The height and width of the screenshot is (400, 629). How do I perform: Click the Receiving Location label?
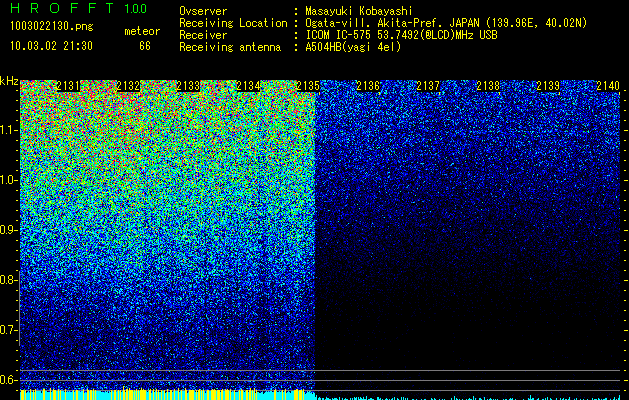click(233, 23)
